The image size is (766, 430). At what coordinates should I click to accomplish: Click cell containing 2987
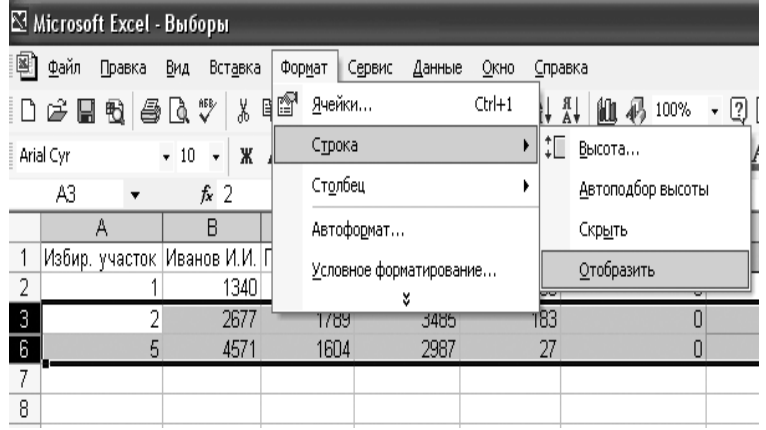(x=406, y=349)
